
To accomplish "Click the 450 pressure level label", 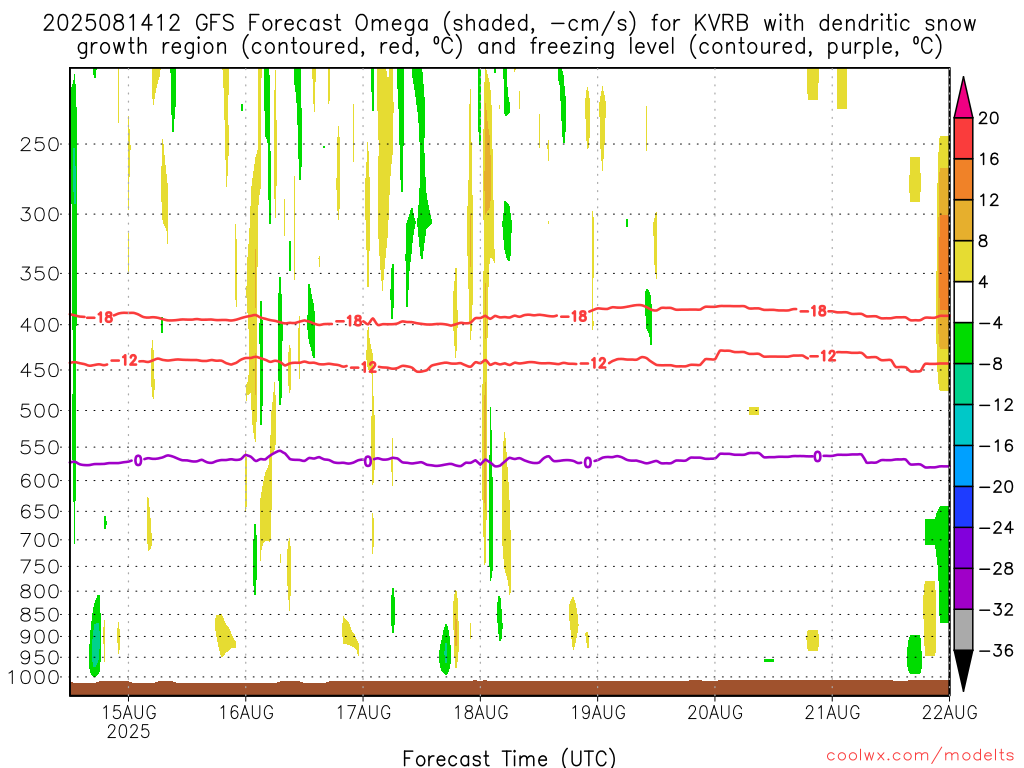I will pyautogui.click(x=40, y=370).
